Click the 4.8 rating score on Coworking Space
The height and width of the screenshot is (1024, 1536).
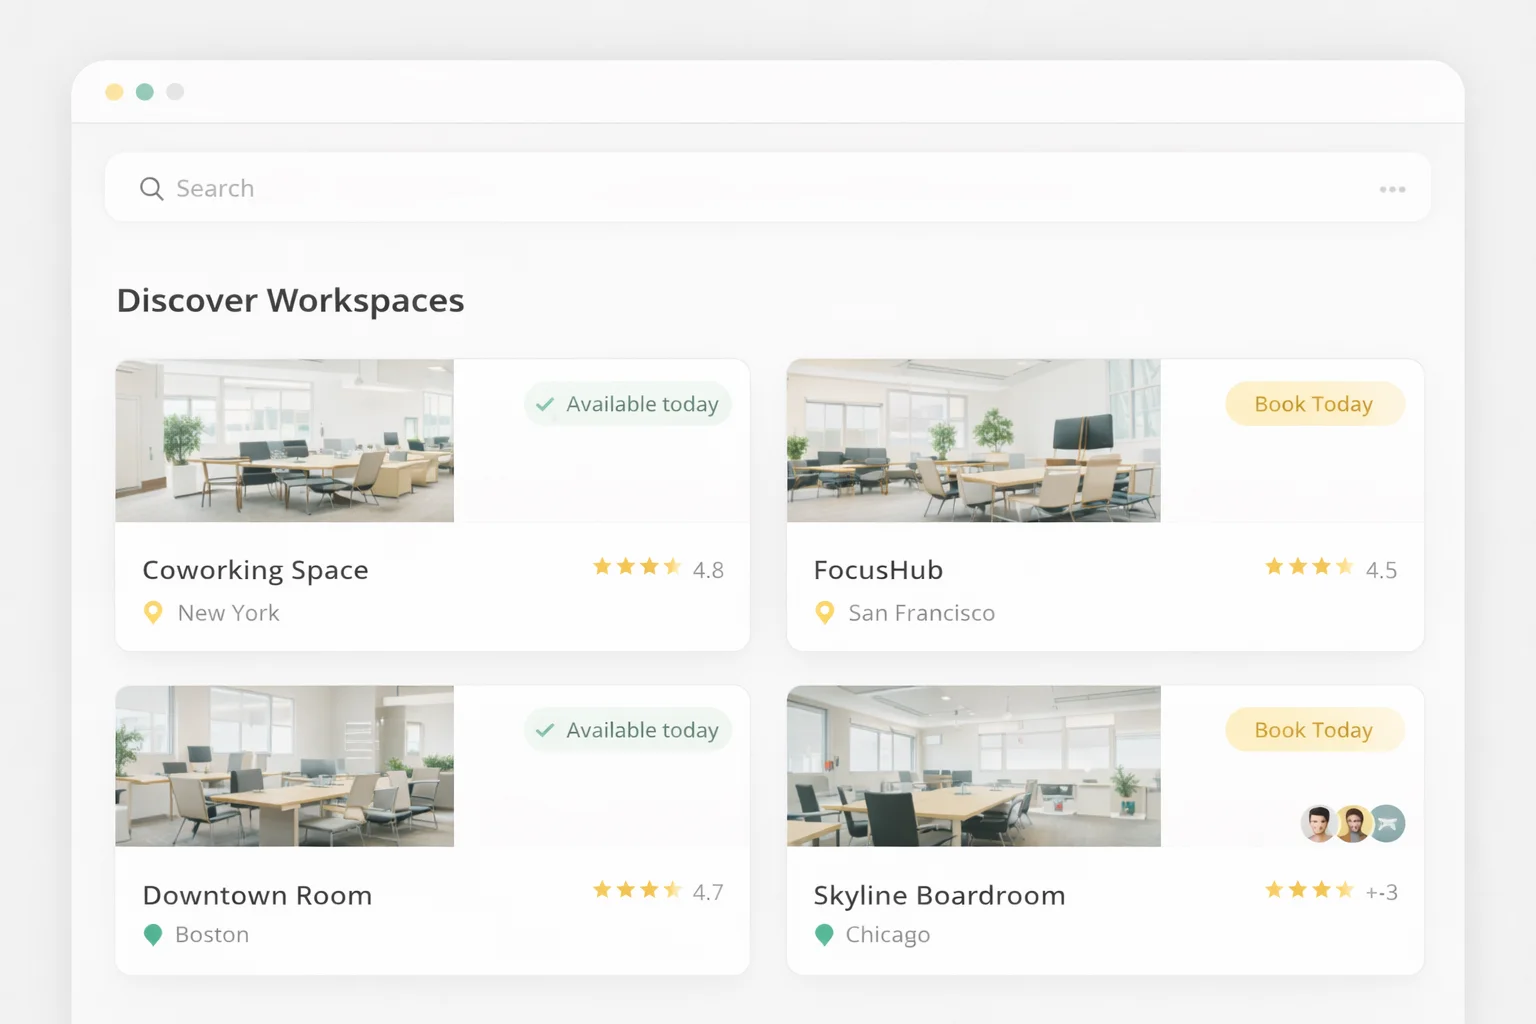coord(708,569)
